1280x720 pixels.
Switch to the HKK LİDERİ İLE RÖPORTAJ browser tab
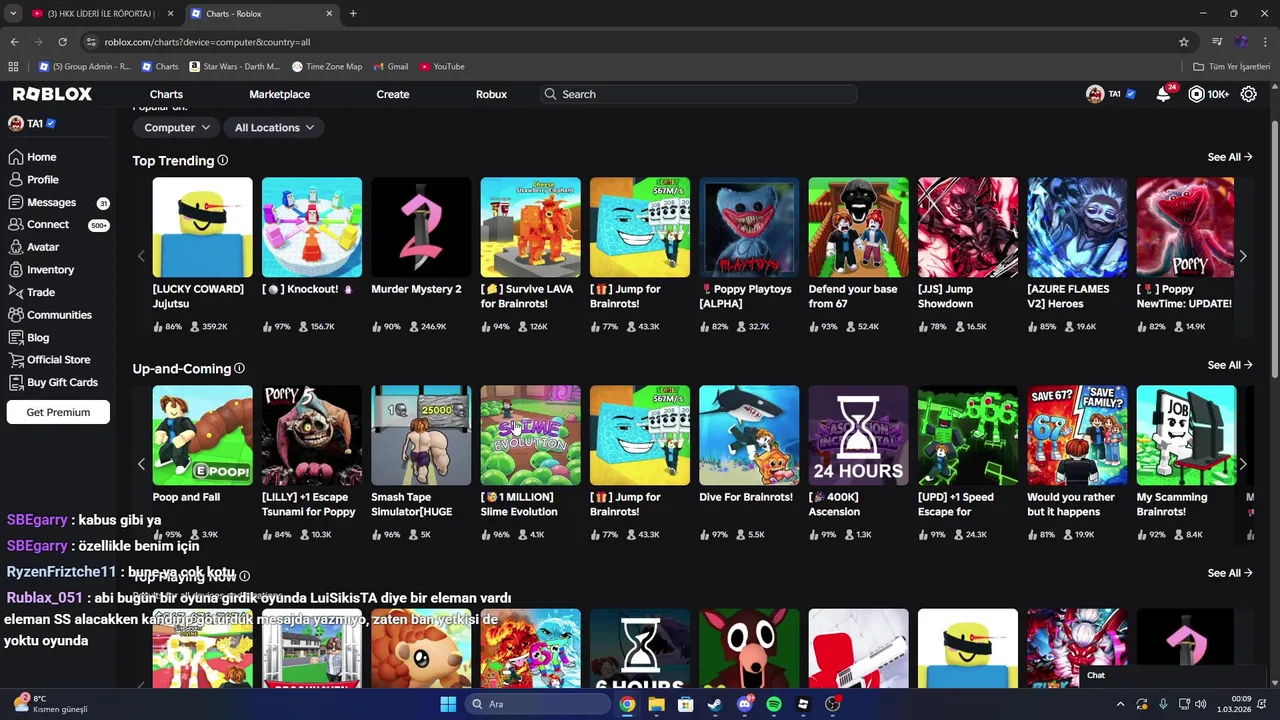[102, 13]
